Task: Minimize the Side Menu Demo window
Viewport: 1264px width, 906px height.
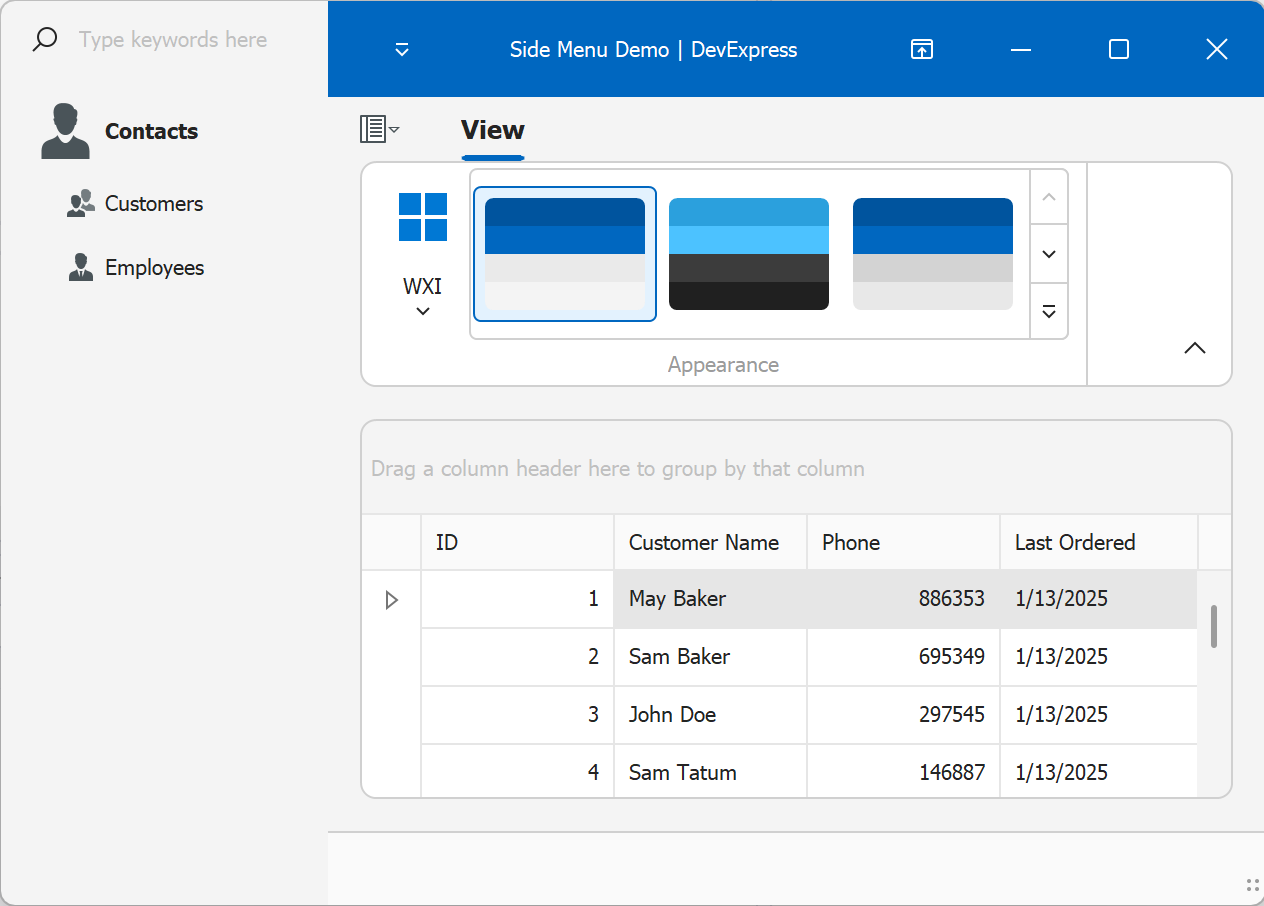Action: (x=1021, y=49)
